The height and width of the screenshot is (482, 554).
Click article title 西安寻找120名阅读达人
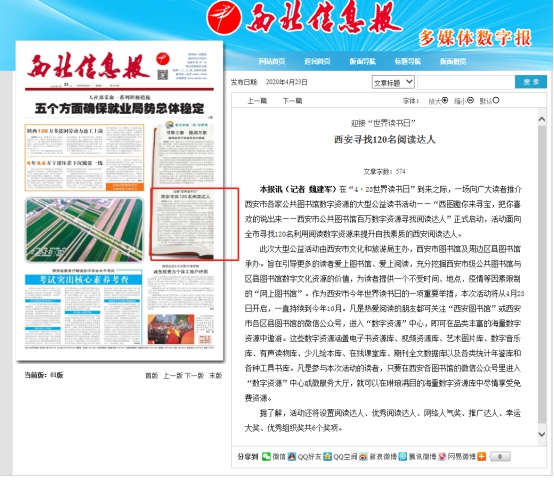tap(385, 140)
